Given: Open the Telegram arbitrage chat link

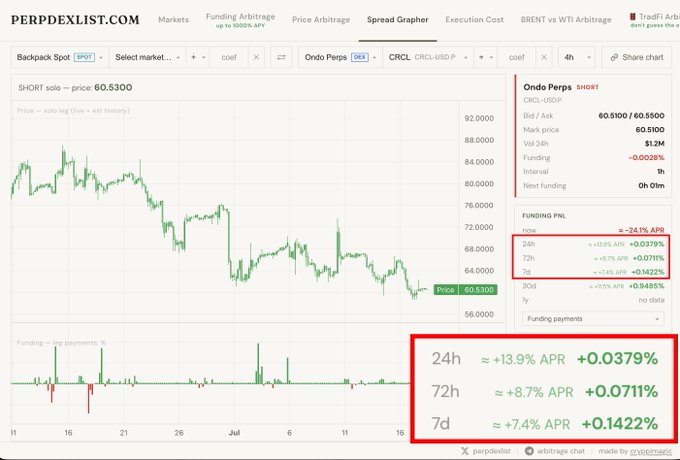Looking at the screenshot, I should click(x=555, y=451).
